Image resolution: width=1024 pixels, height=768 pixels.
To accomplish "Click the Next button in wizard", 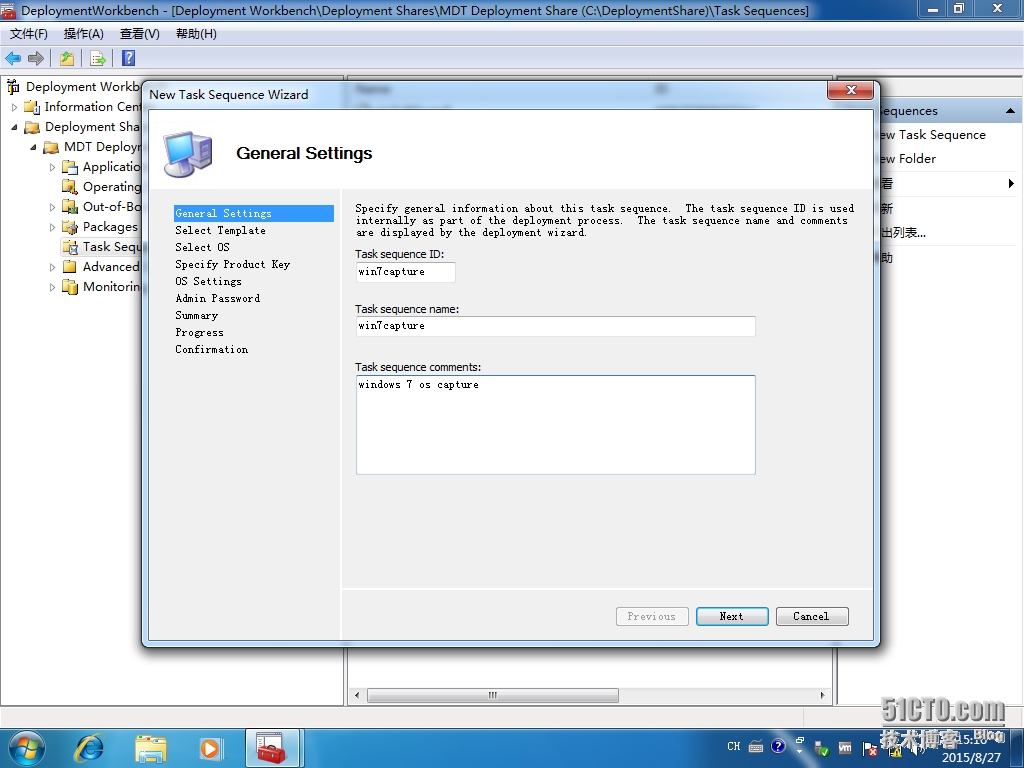I will [732, 616].
